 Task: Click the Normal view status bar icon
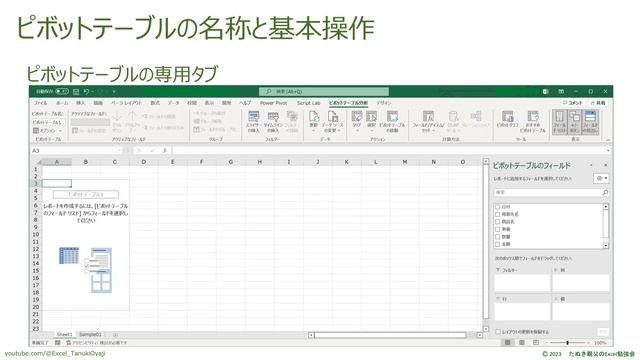click(507, 342)
